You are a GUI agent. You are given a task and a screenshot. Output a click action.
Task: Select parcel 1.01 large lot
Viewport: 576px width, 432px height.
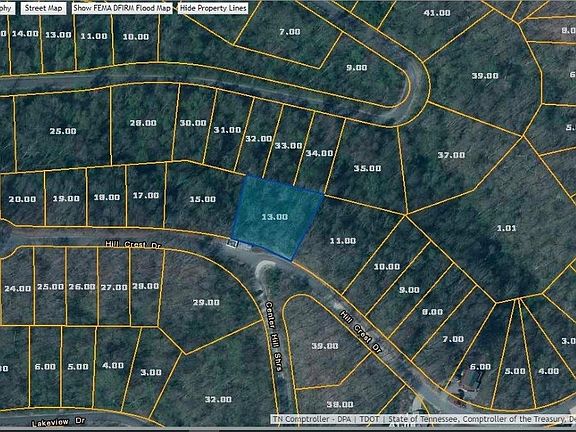point(507,228)
